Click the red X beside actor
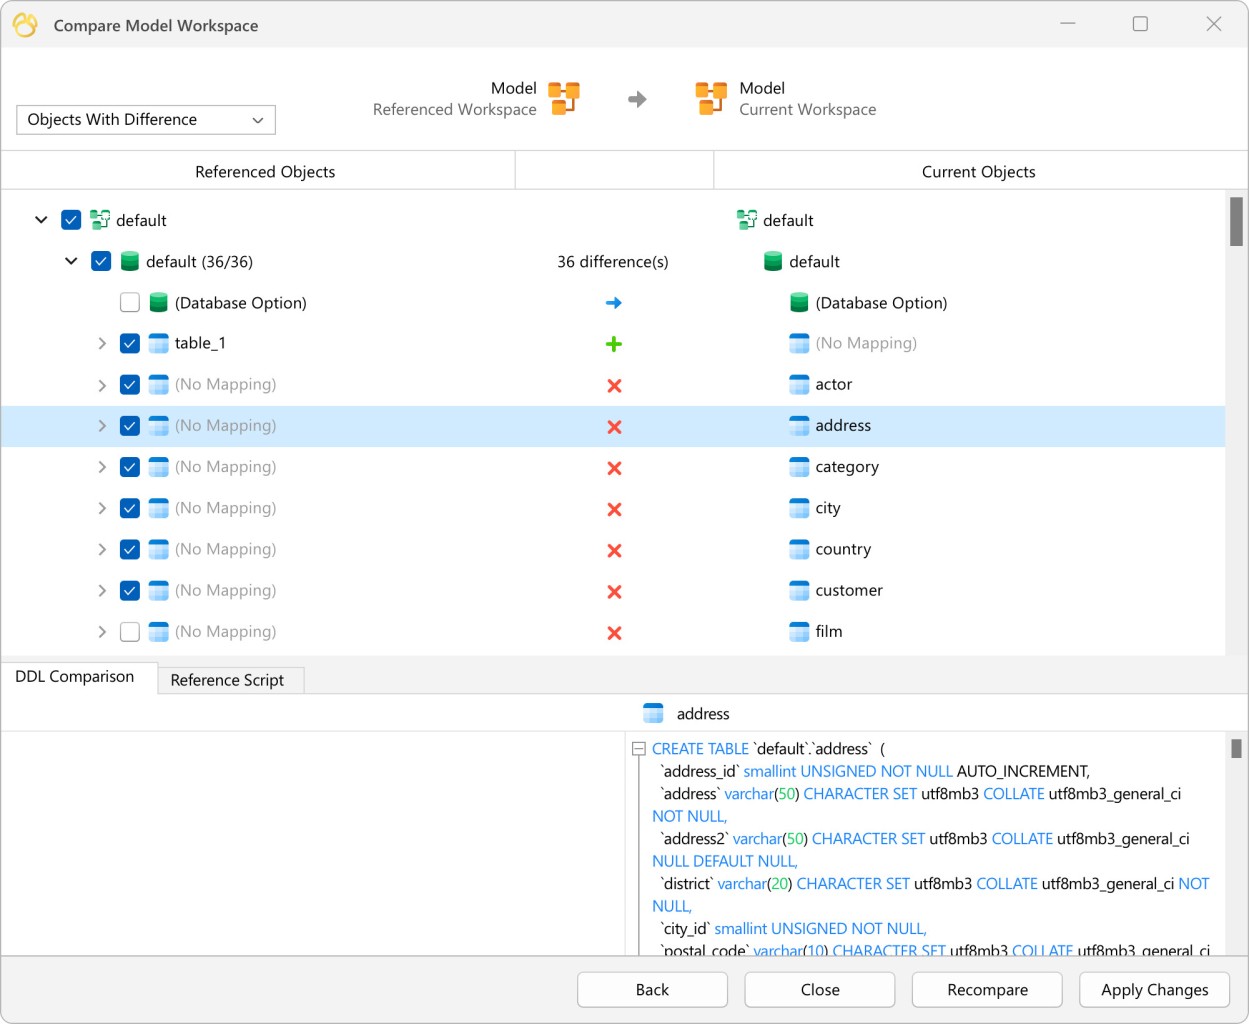 (614, 386)
